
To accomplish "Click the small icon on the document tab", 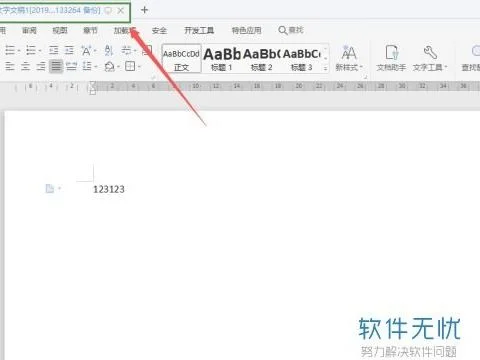I will (108, 10).
